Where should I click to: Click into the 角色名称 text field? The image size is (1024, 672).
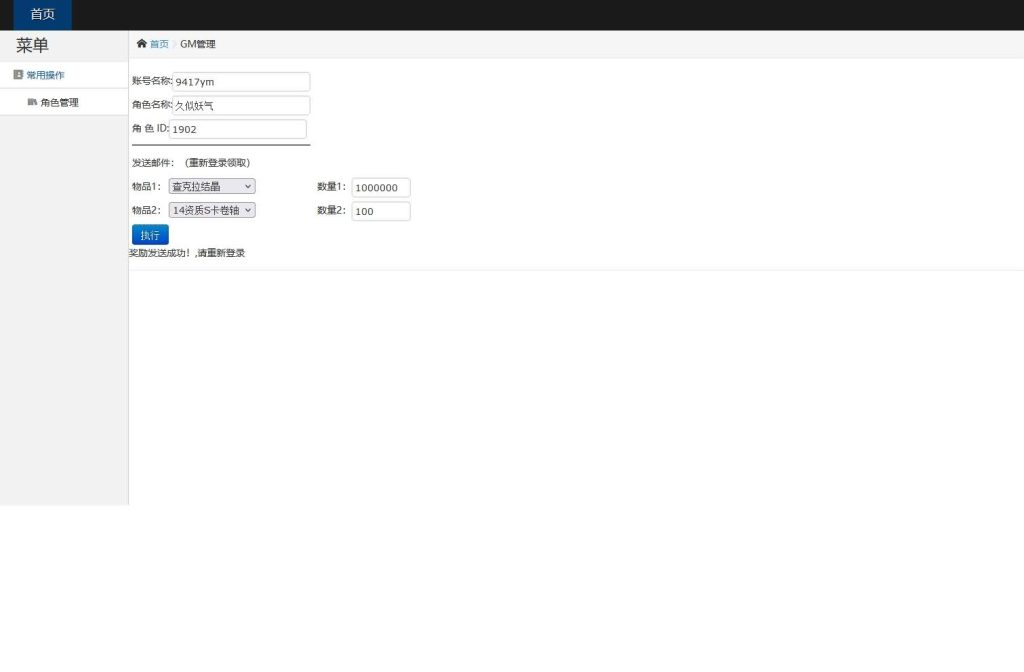[241, 105]
